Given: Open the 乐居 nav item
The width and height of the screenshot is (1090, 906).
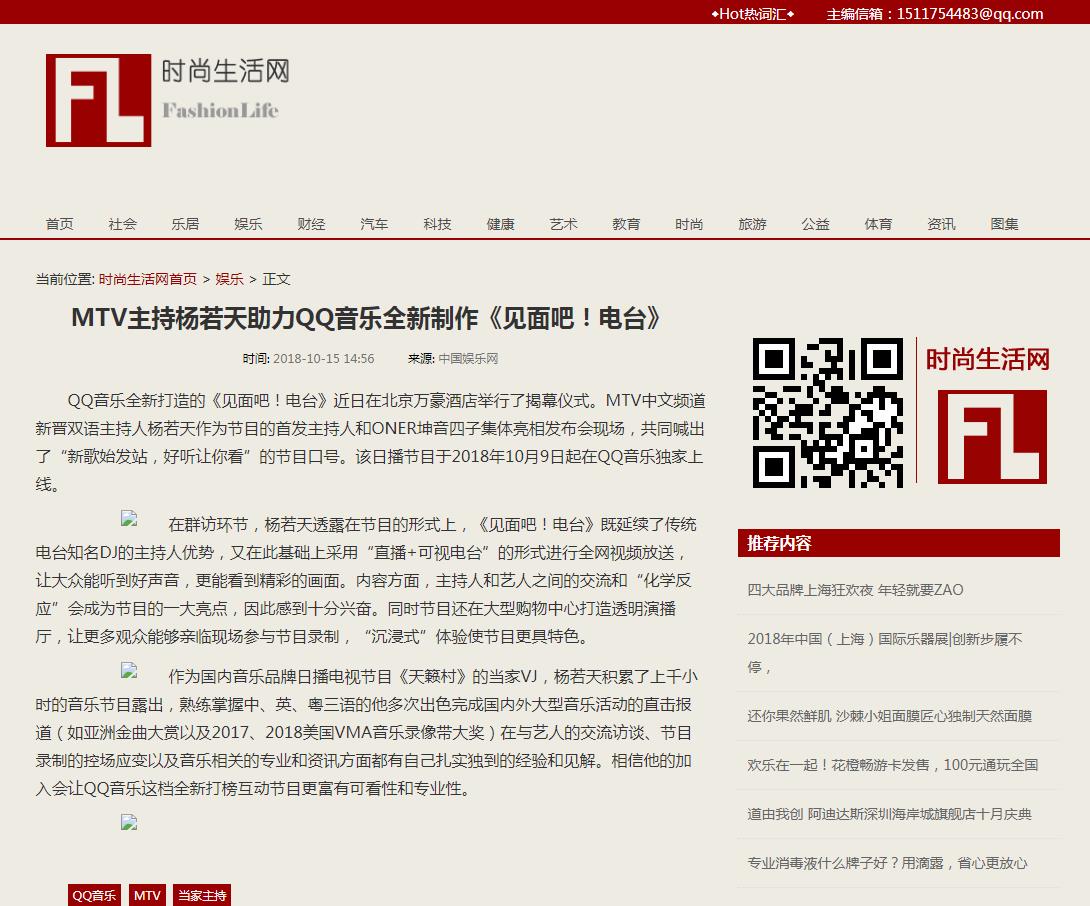Looking at the screenshot, I should pyautogui.click(x=186, y=224).
